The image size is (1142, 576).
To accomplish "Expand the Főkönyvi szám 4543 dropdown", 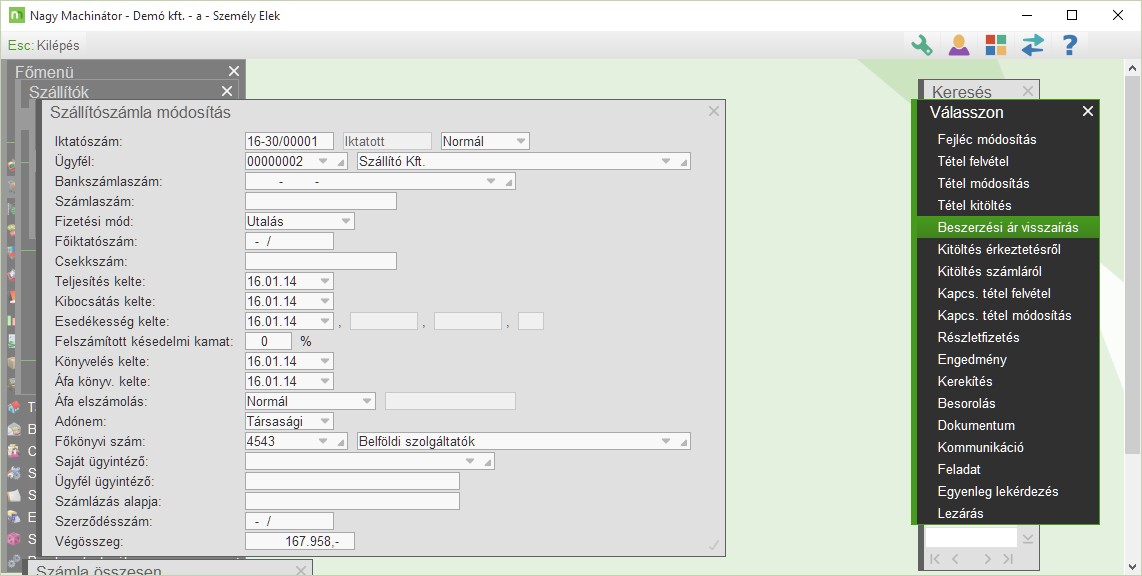I will [x=323, y=441].
